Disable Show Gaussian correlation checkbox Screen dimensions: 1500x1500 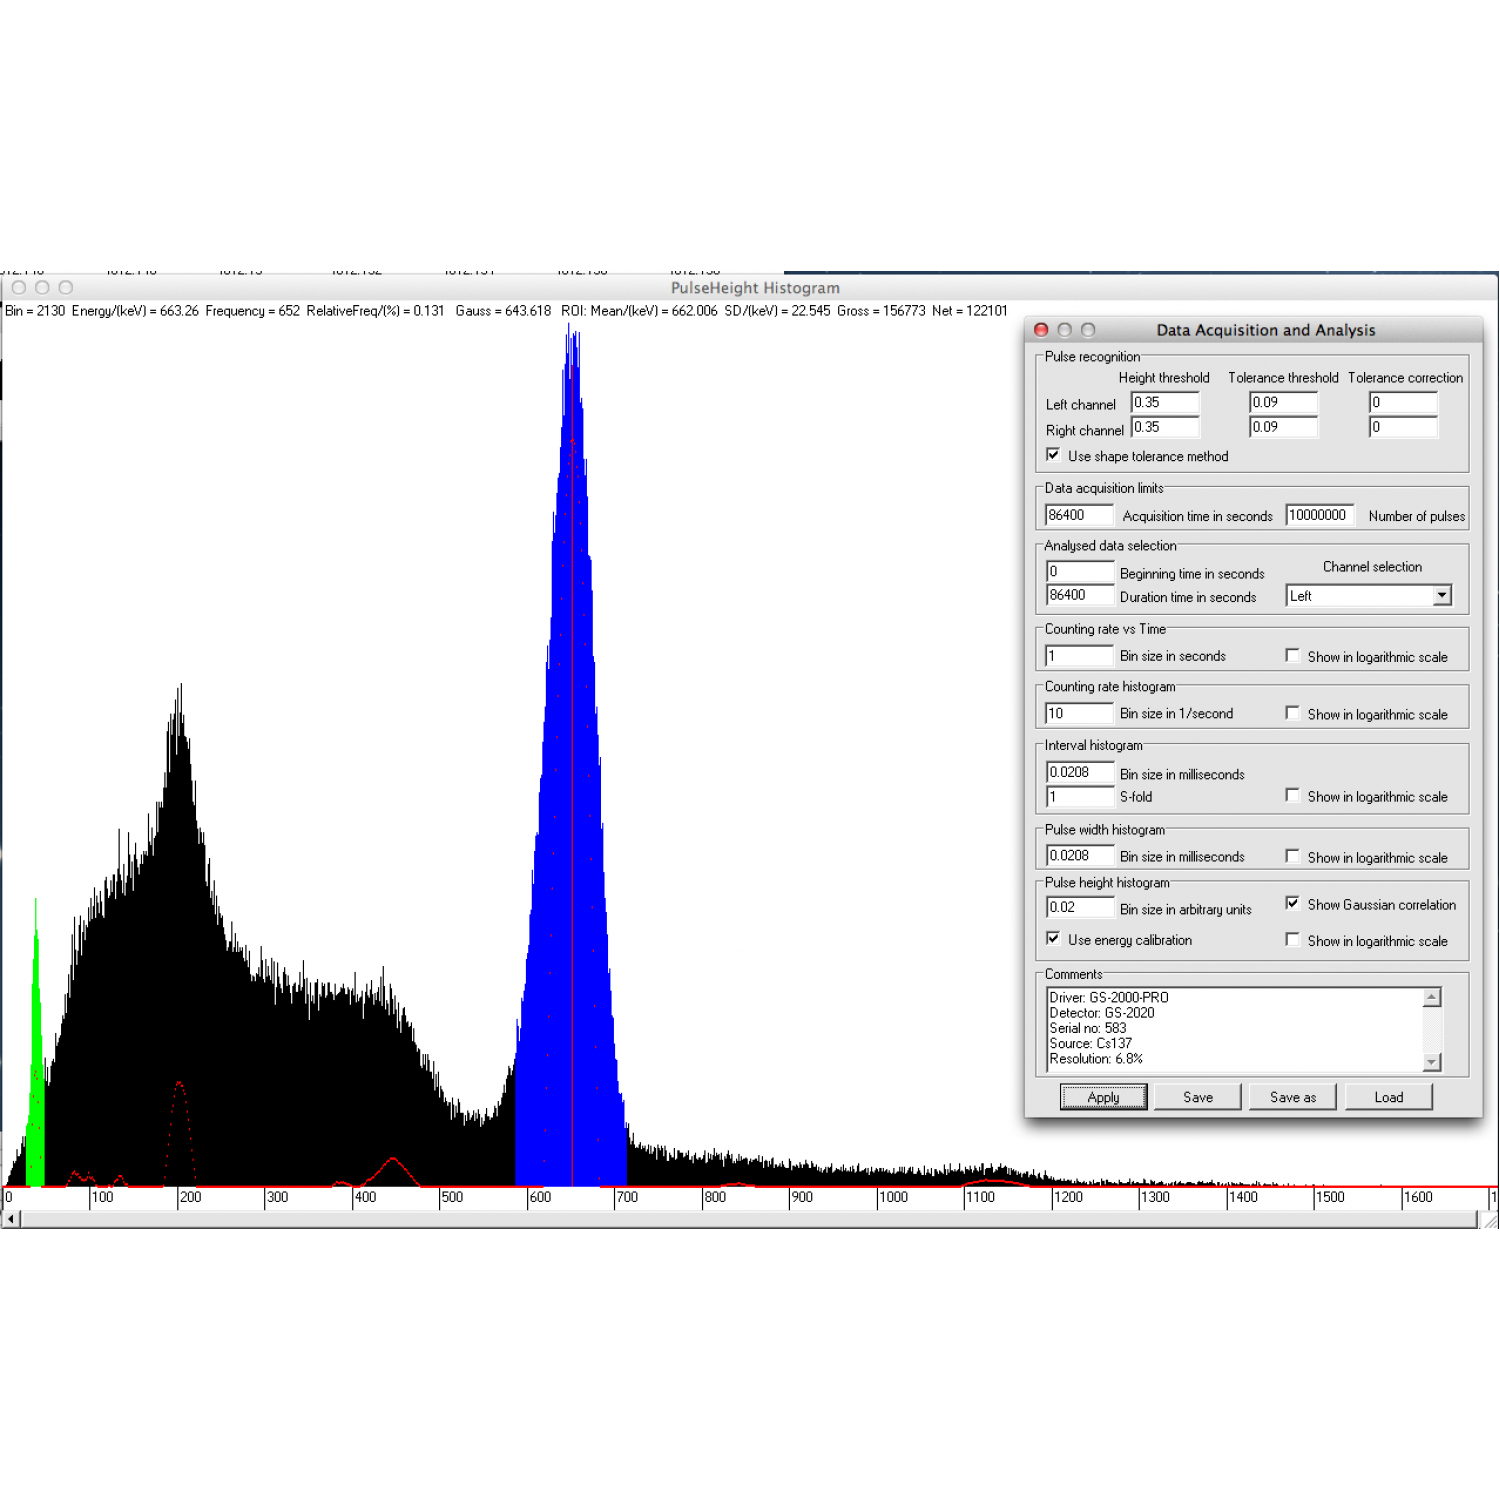(x=1293, y=903)
